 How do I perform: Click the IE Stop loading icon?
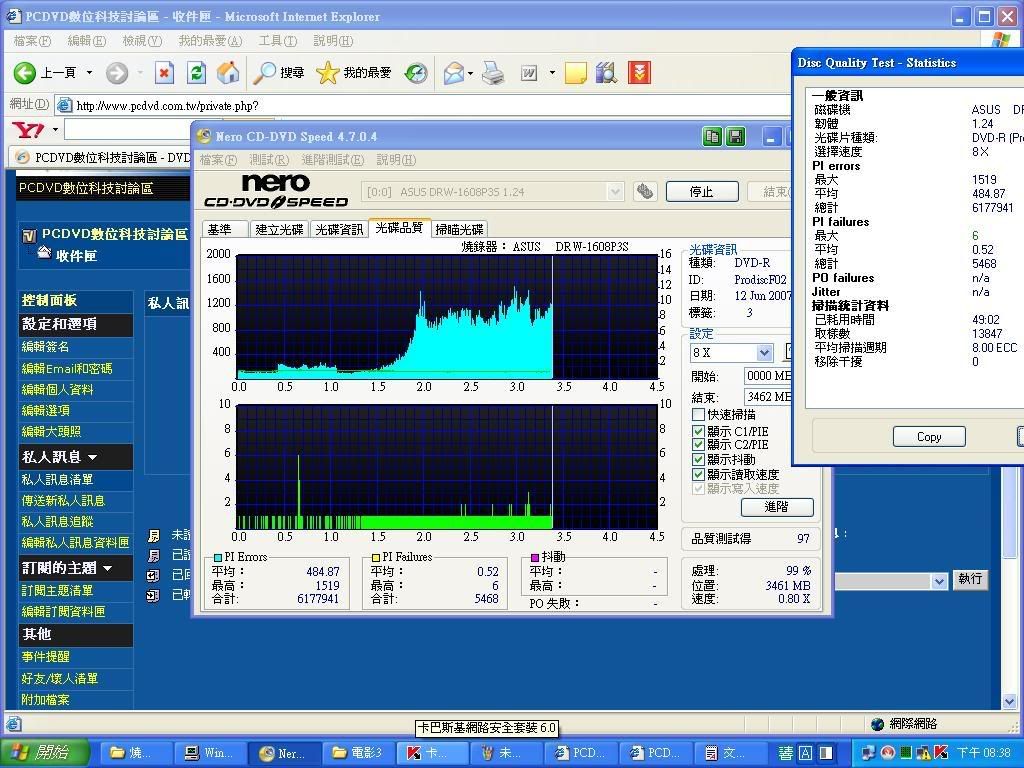click(x=165, y=73)
